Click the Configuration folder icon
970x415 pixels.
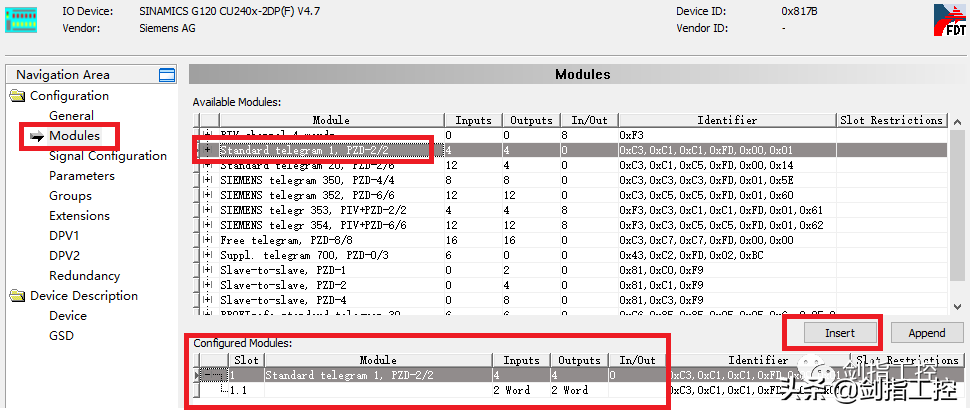click(x=18, y=96)
